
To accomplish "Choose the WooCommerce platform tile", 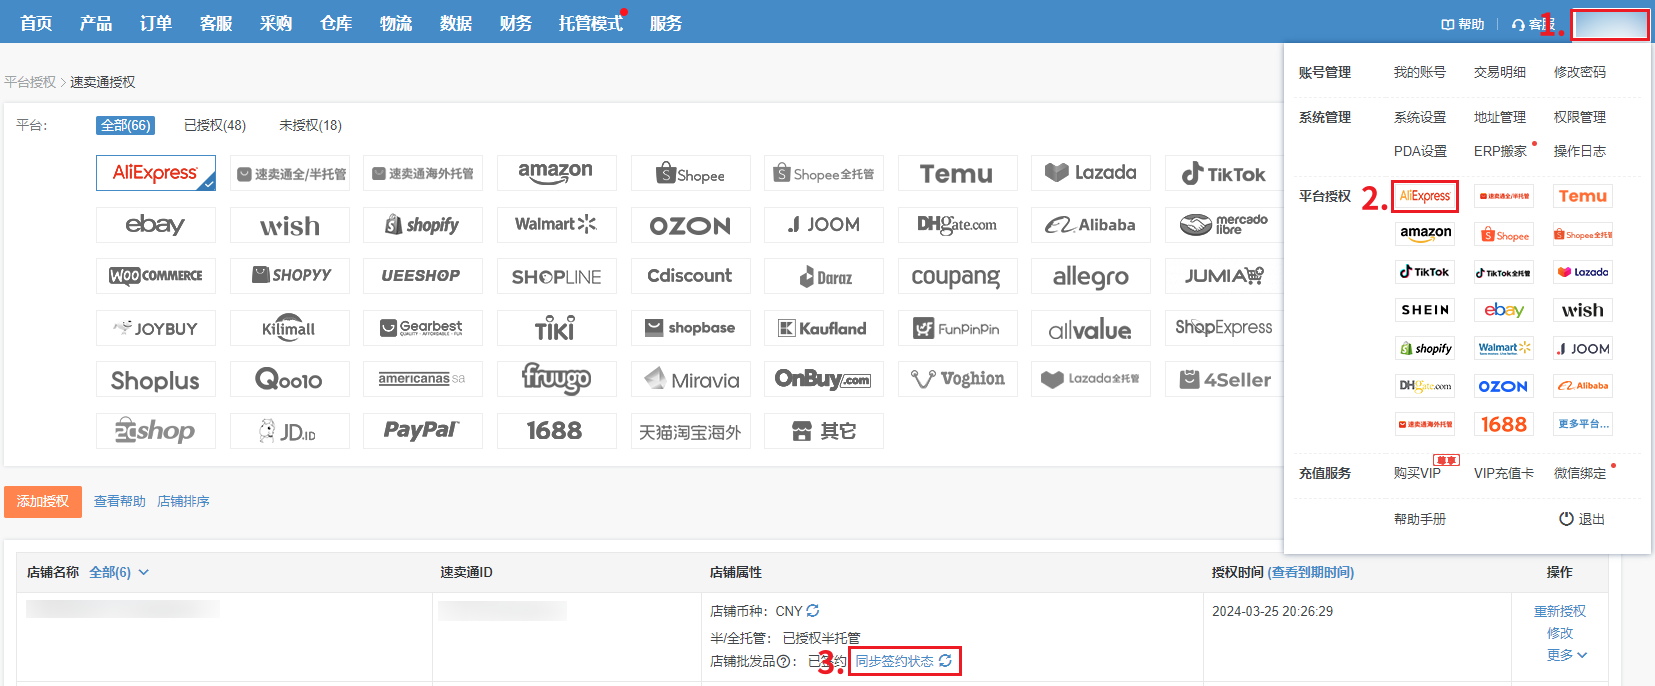I will 155,276.
